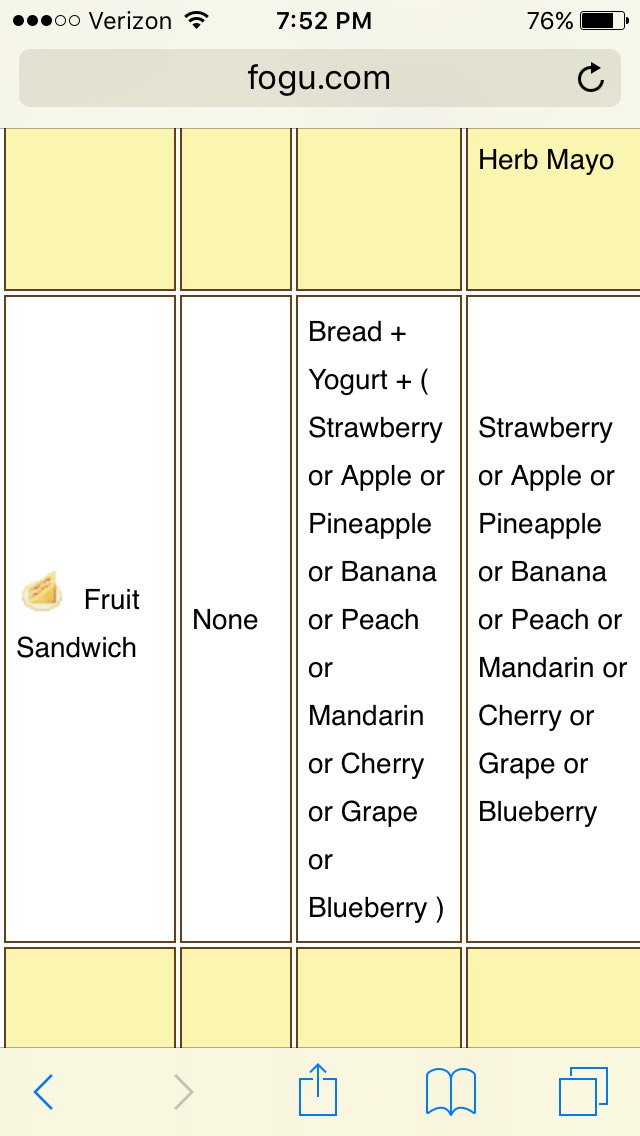This screenshot has width=640, height=1136.
Task: Tap the 7:52 PM clock display
Action: (x=324, y=18)
